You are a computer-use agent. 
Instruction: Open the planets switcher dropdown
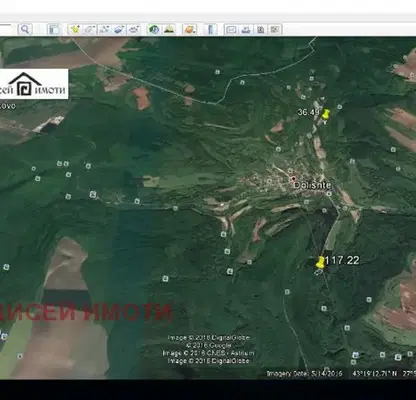tap(190, 29)
